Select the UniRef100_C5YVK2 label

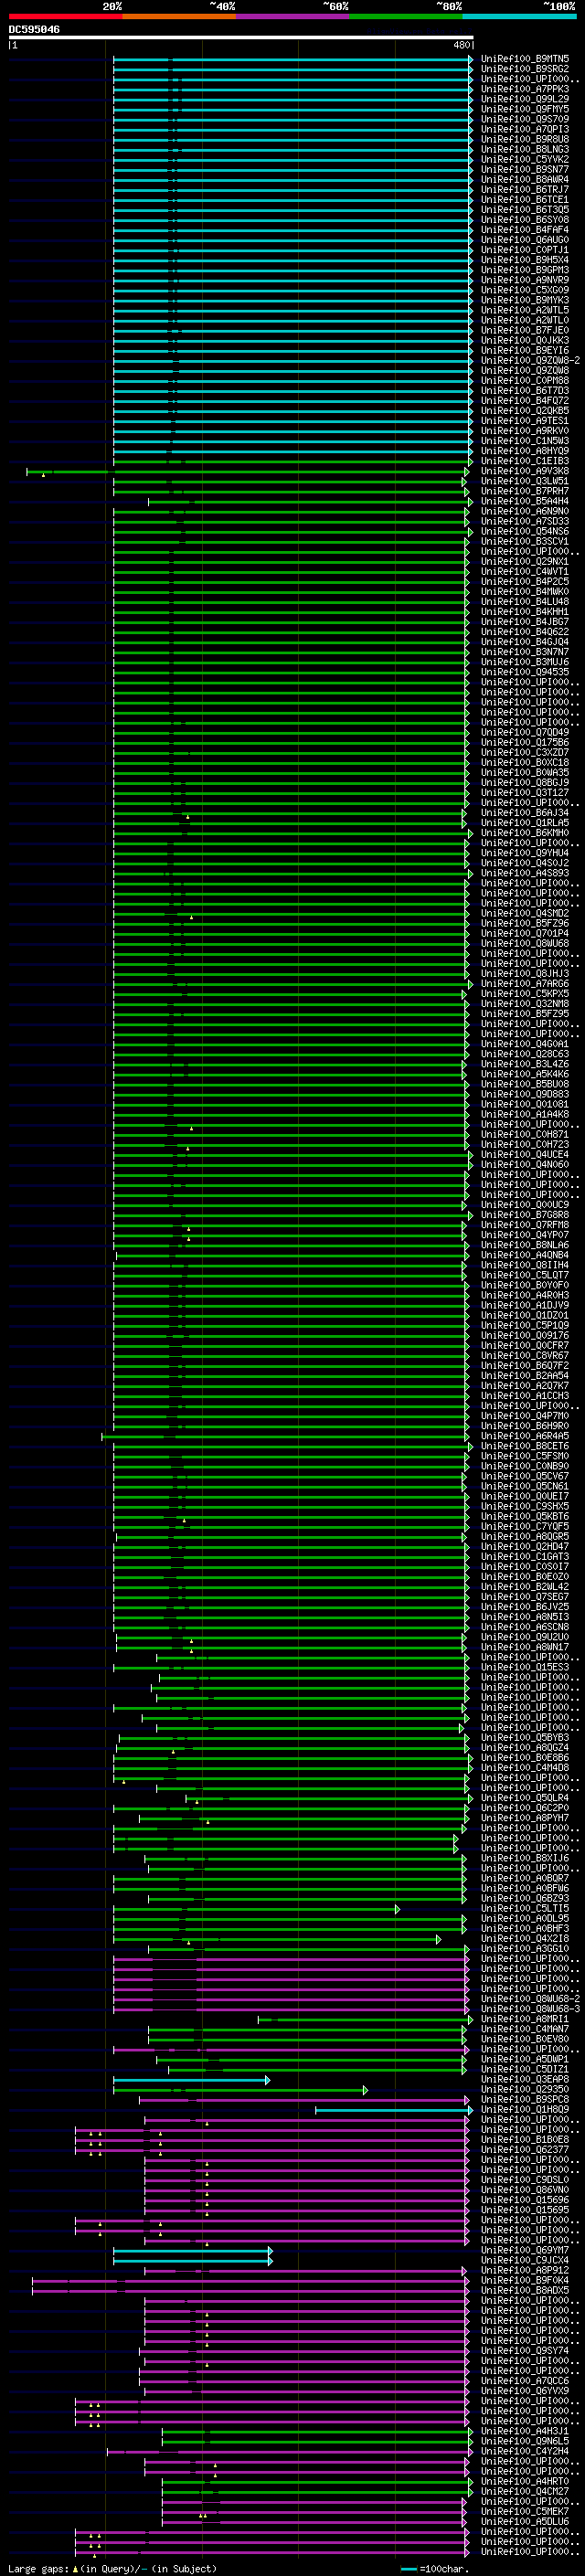click(x=525, y=159)
